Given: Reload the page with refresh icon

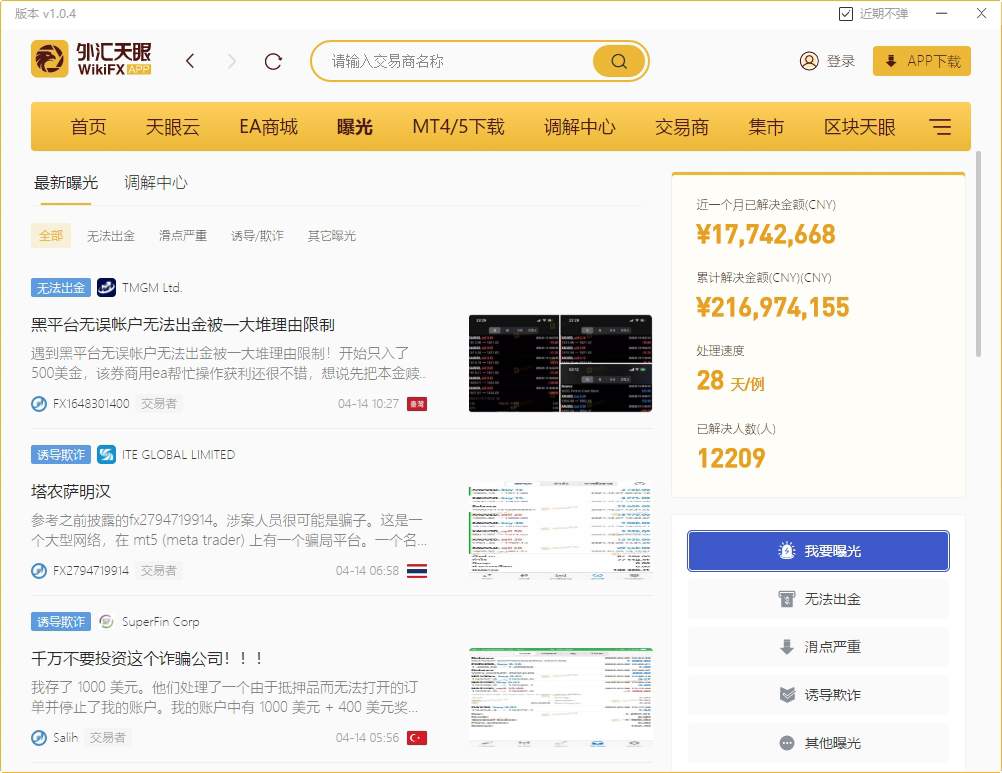Looking at the screenshot, I should pyautogui.click(x=273, y=61).
